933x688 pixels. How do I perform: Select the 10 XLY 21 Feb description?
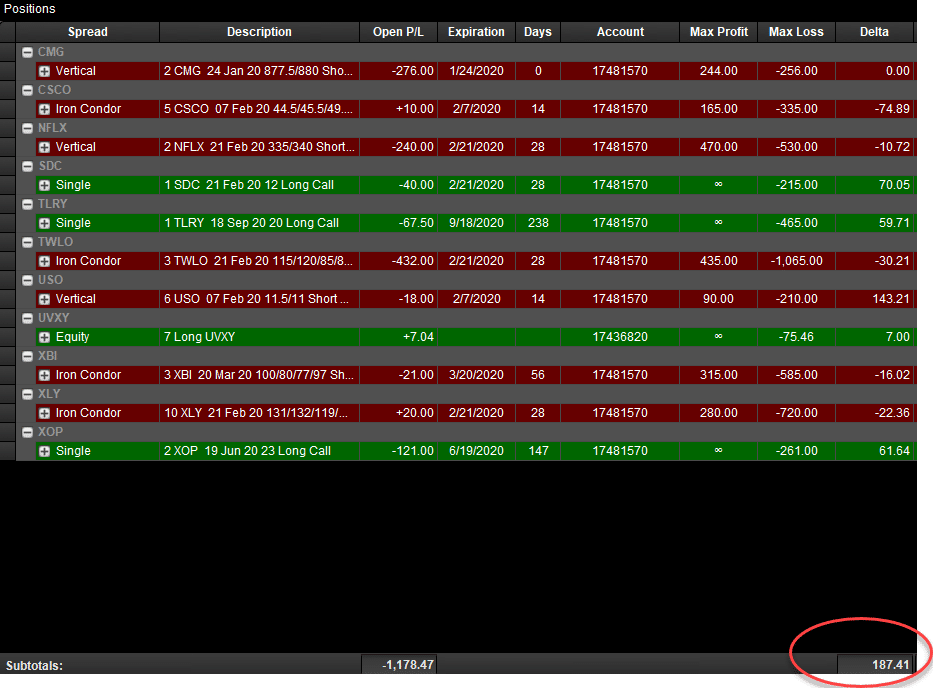tap(259, 413)
